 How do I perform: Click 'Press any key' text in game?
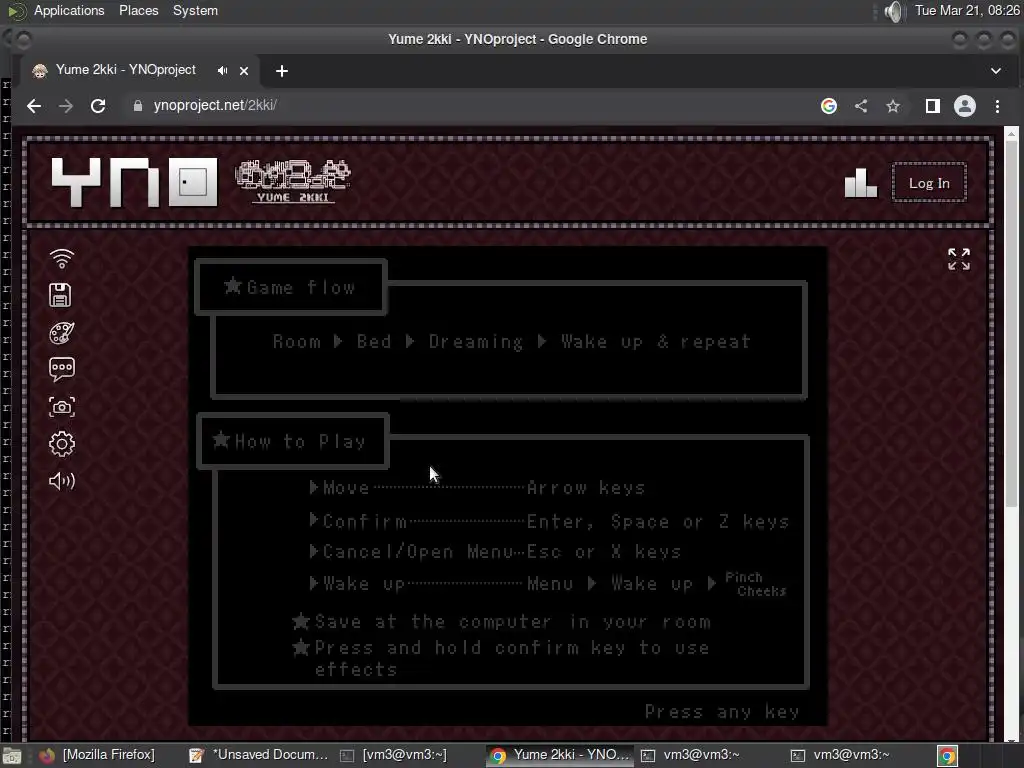(722, 711)
